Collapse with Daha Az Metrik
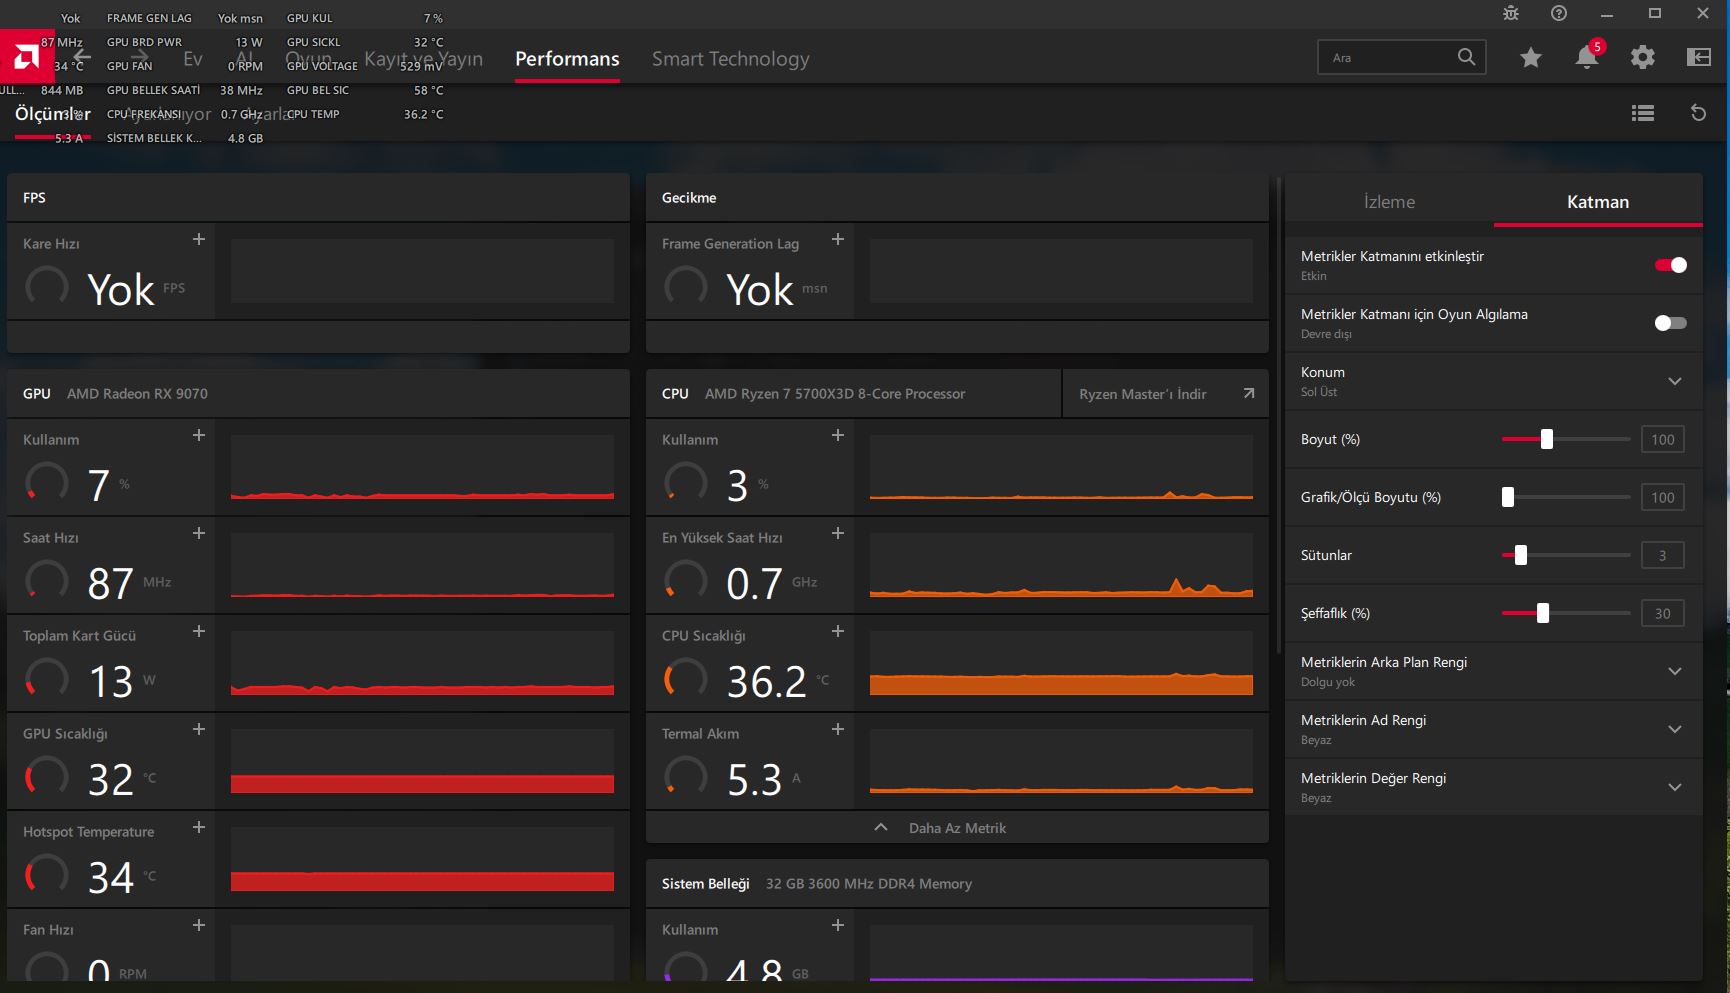The height and width of the screenshot is (993, 1730). (x=957, y=828)
